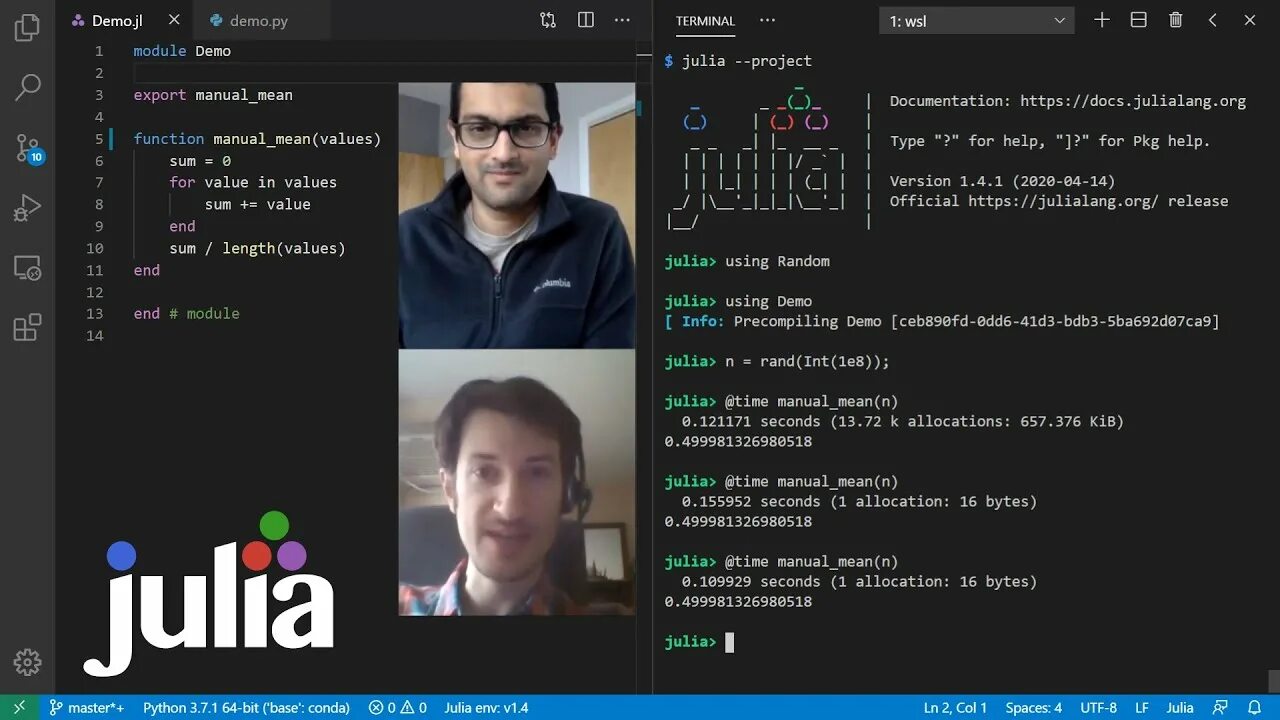Viewport: 1280px width, 720px height.
Task: Select Python 3.7.1 64-bit interpreter entry
Action: [246, 708]
